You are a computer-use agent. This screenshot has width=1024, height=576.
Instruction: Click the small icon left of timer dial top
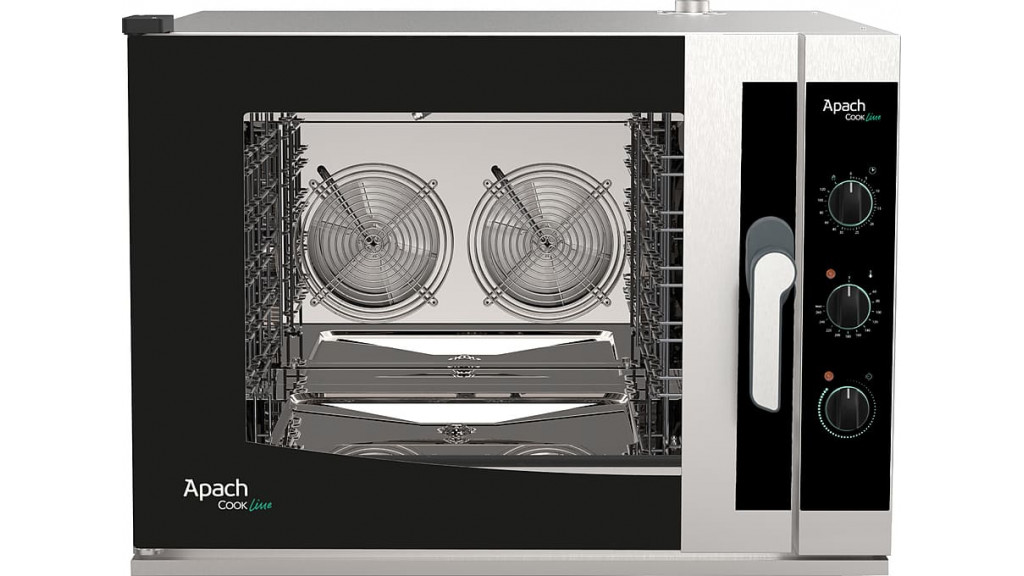click(833, 176)
